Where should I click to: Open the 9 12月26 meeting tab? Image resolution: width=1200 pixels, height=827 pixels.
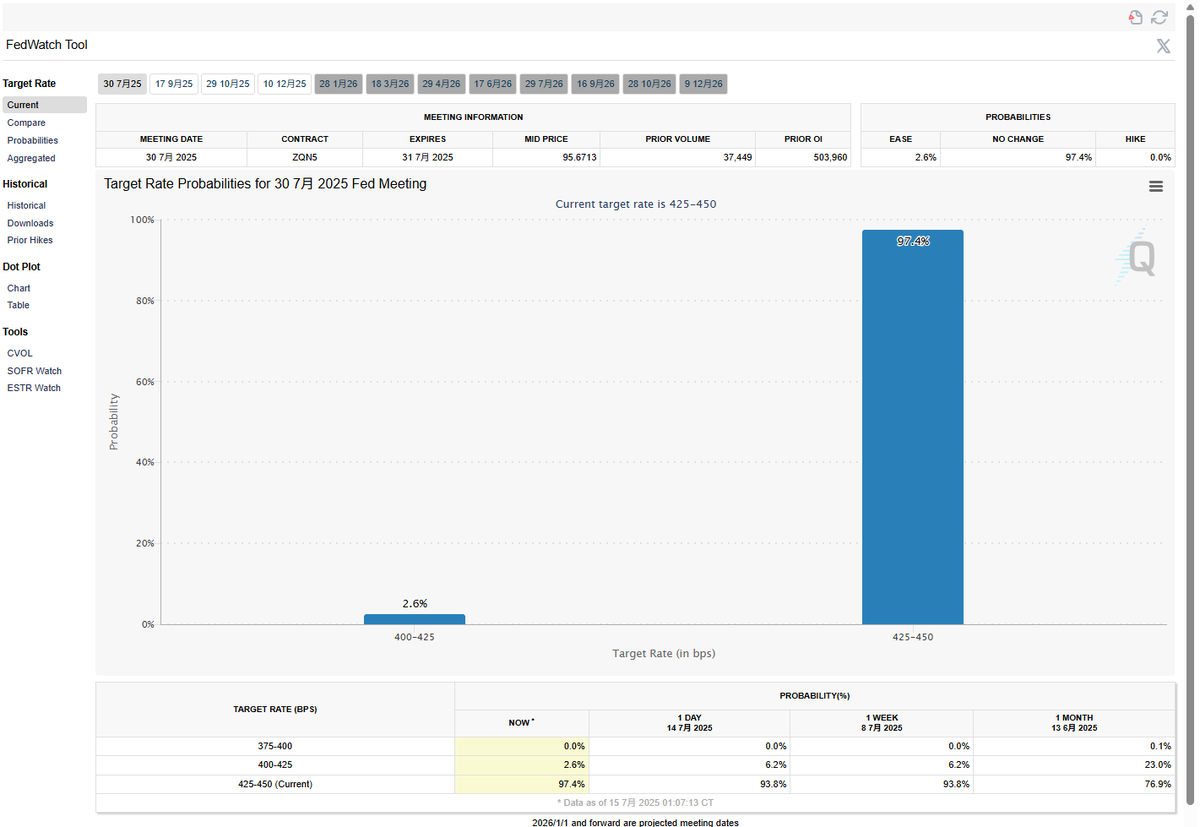(x=704, y=84)
